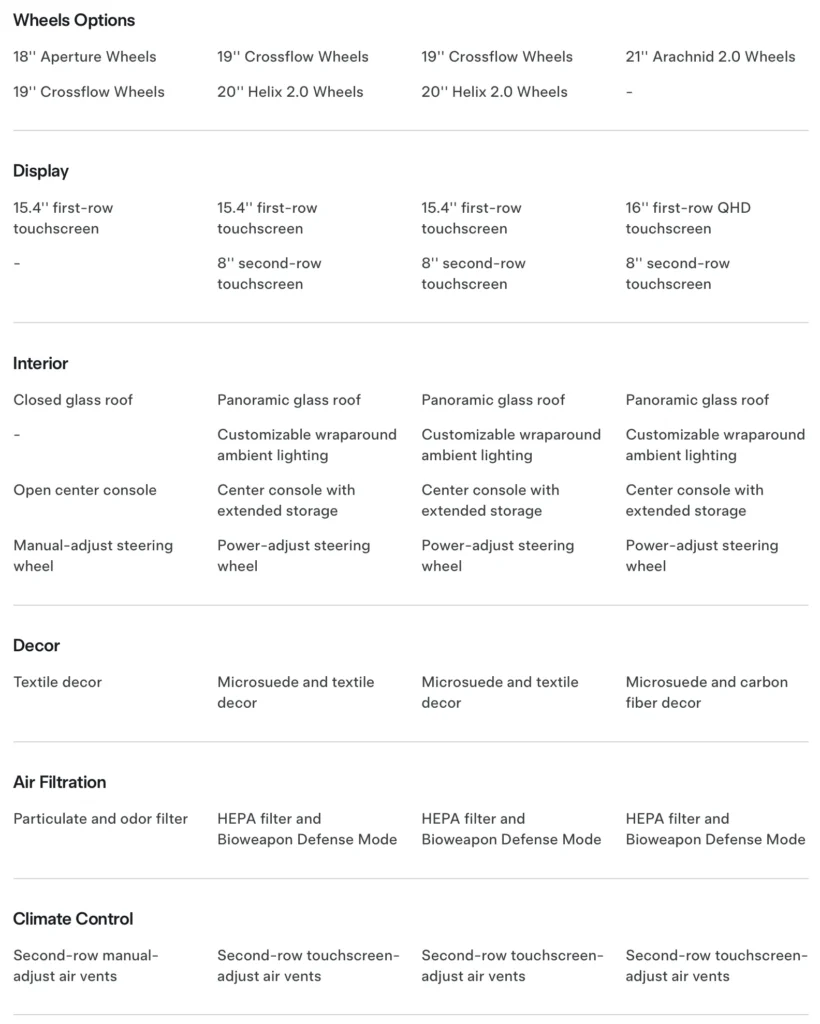Screen dimensions: 820x1024
Task: Click HEPA filter entry below carbon fiber decor
Action: point(715,829)
